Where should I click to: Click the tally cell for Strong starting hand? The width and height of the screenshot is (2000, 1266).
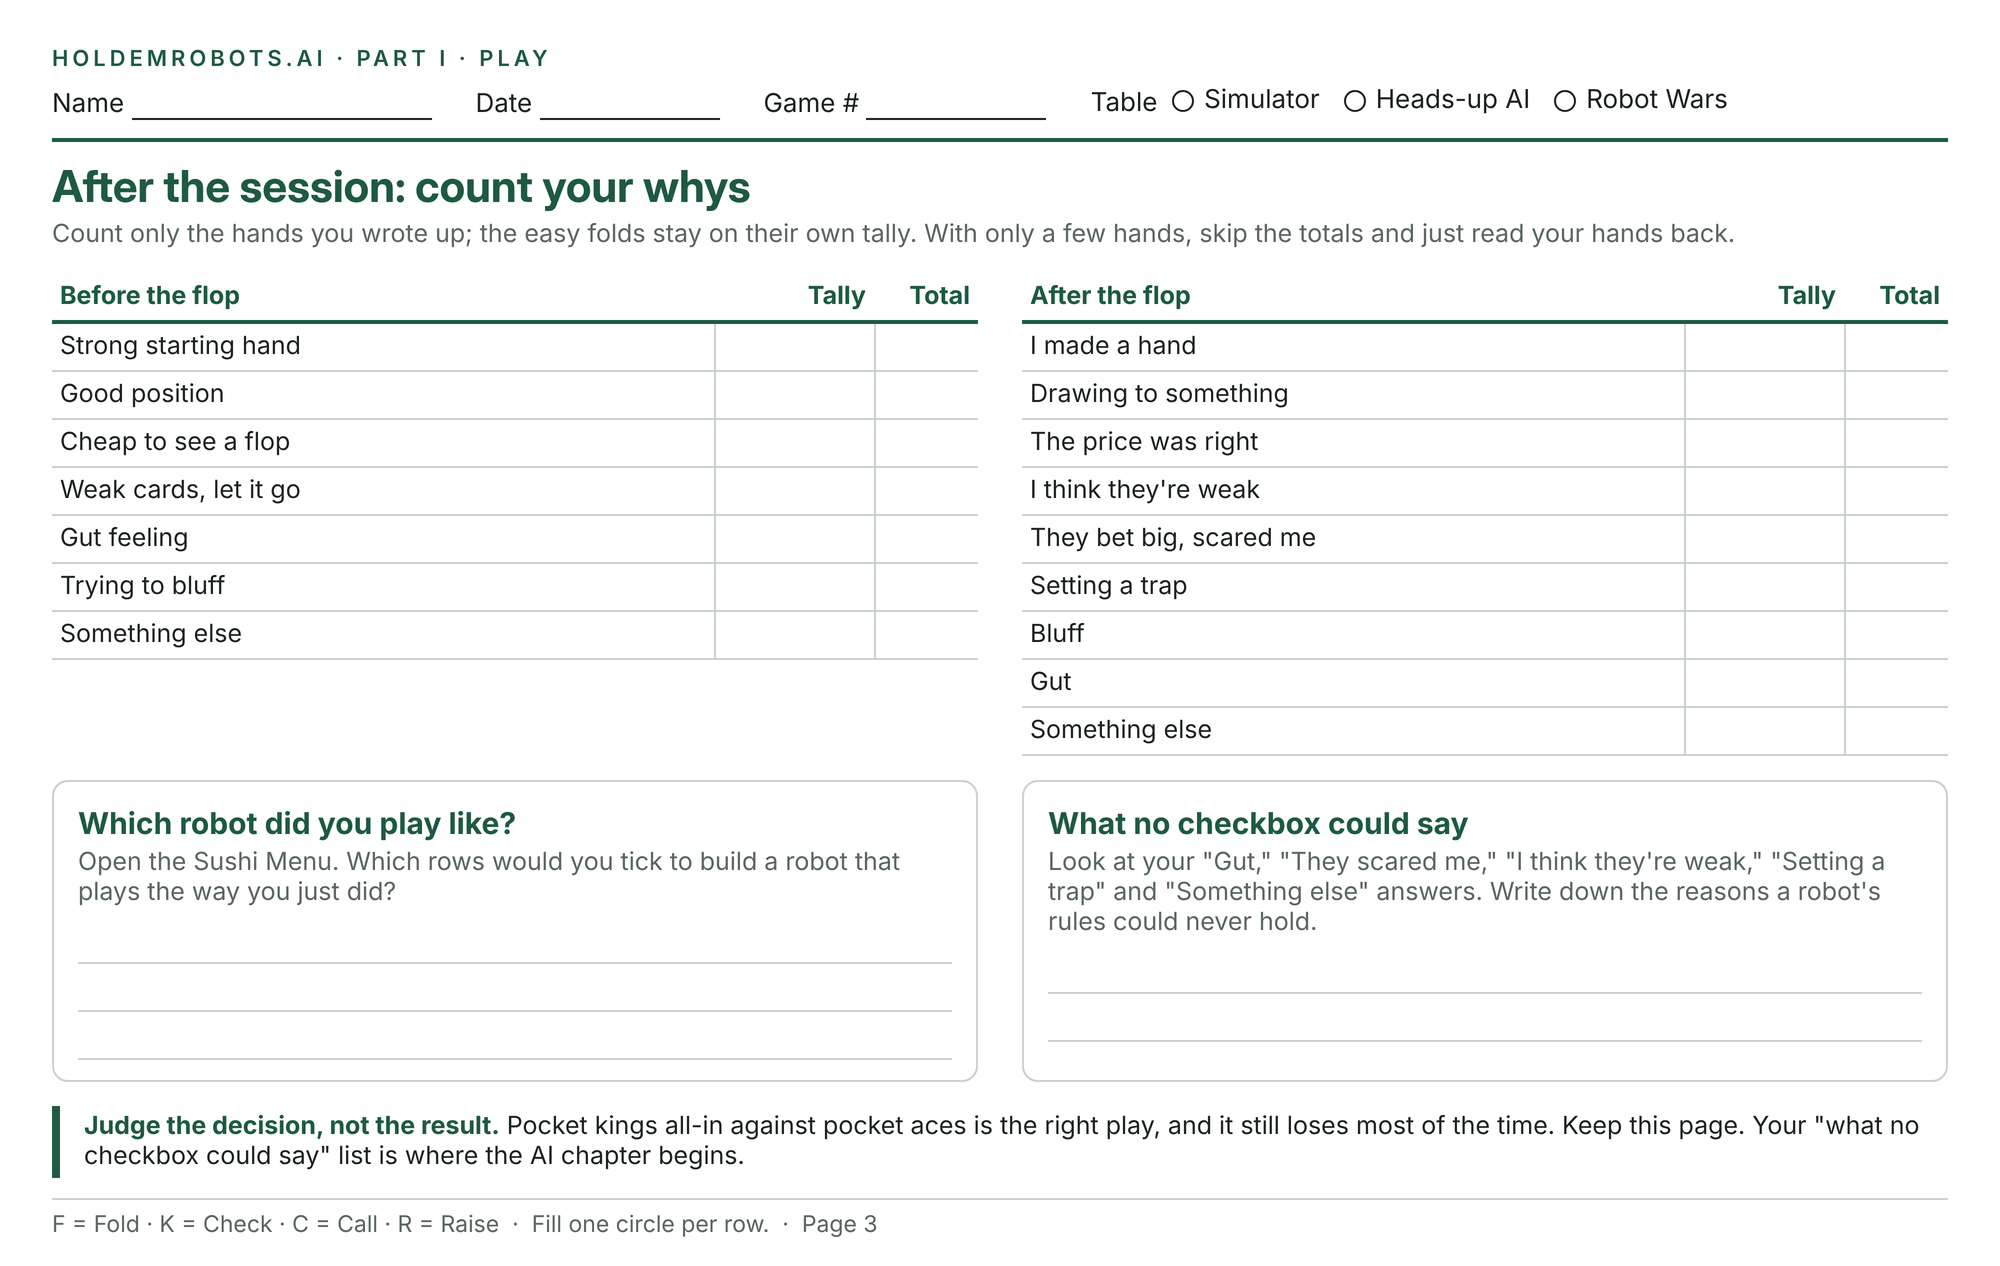pyautogui.click(x=795, y=347)
